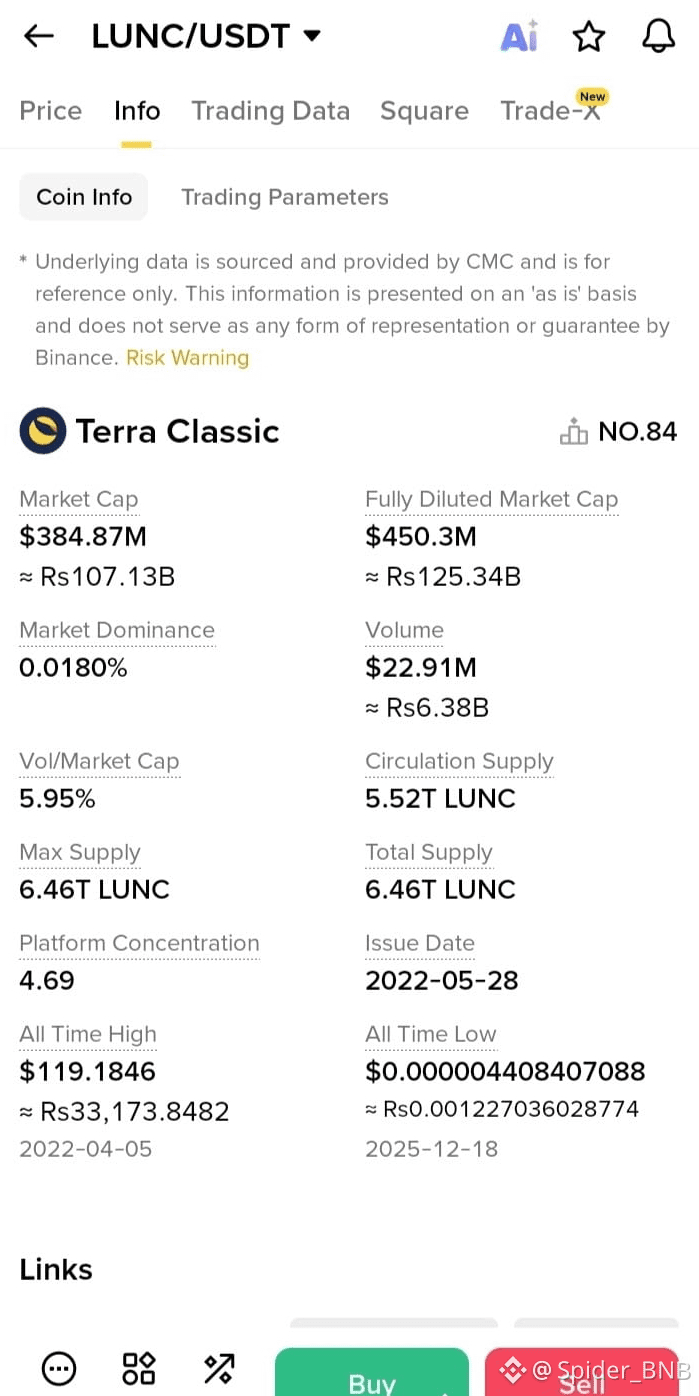Viewport: 699px width, 1396px height.
Task: Open the Trade-X tab
Action: coord(551,111)
